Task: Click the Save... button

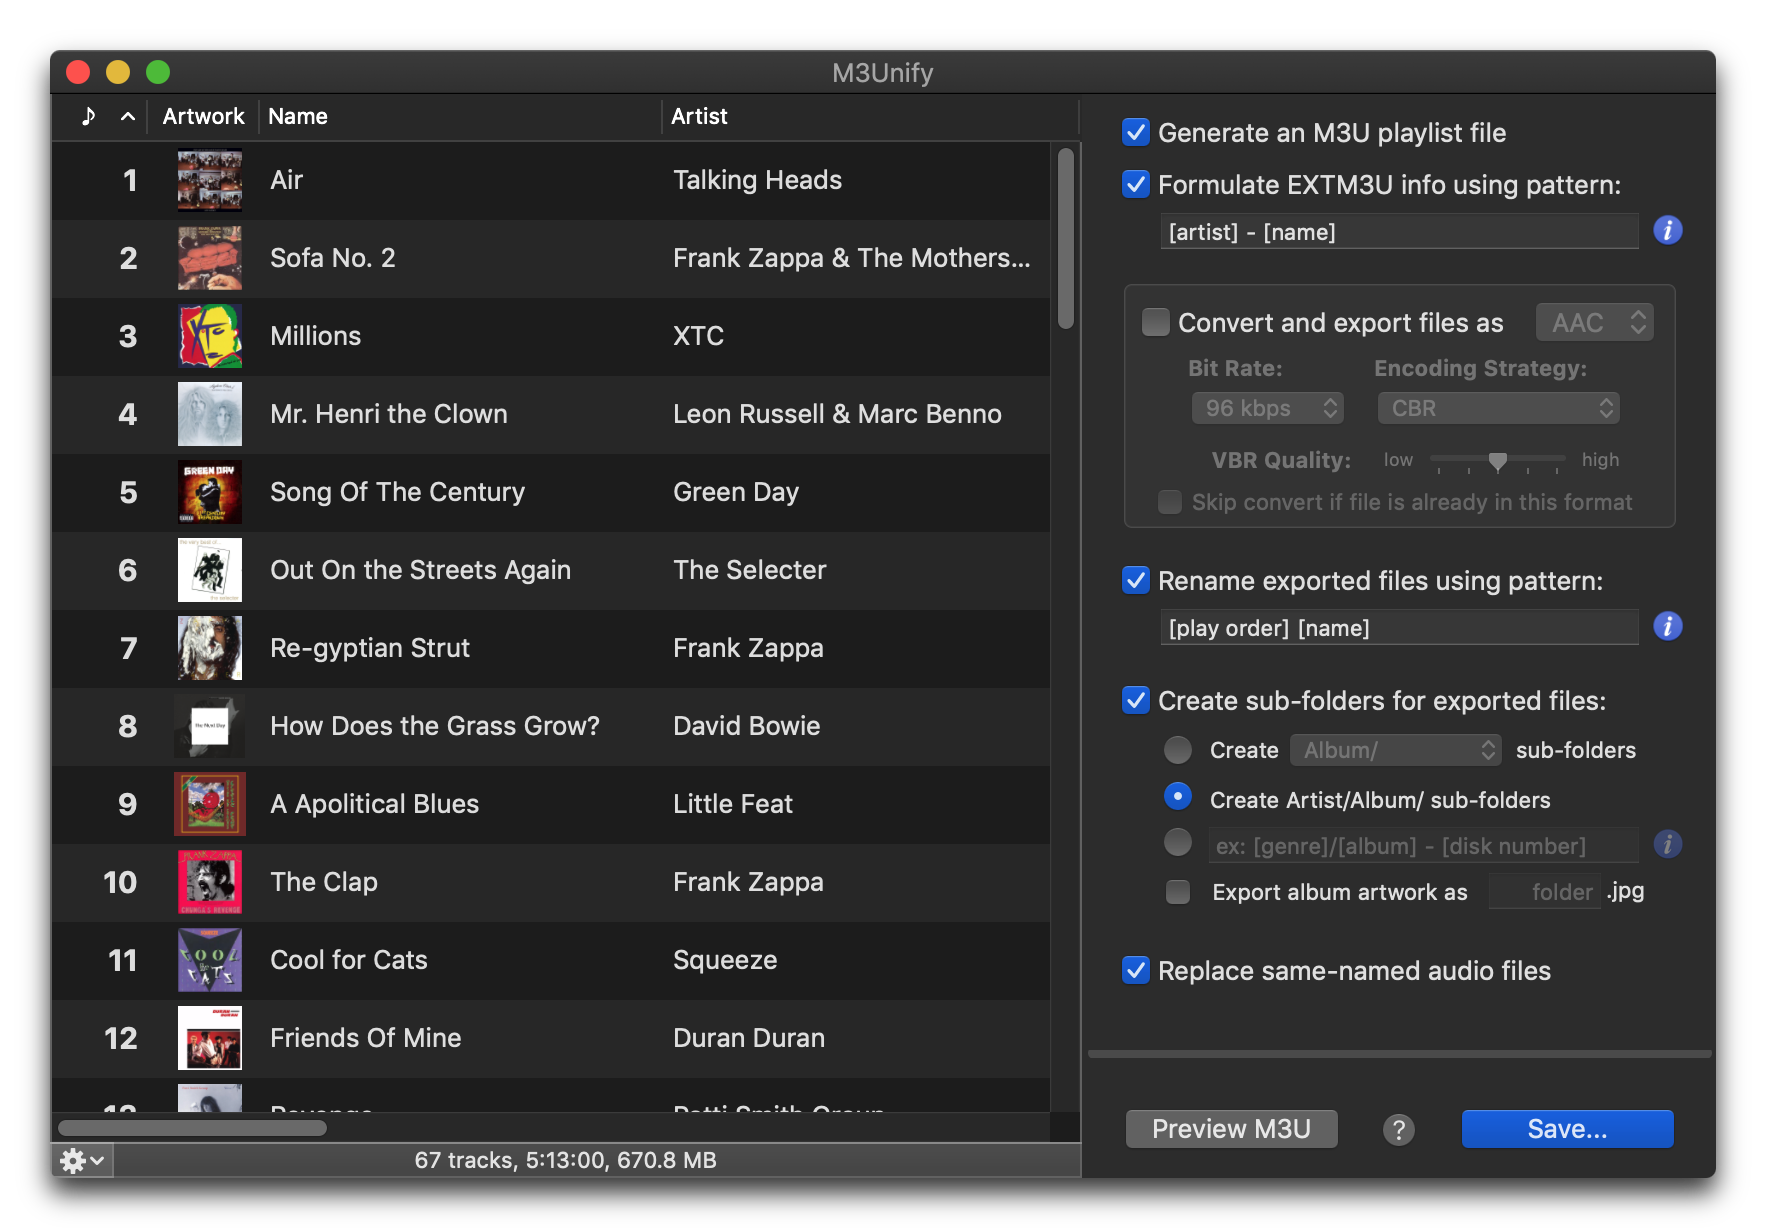Action: [x=1567, y=1129]
